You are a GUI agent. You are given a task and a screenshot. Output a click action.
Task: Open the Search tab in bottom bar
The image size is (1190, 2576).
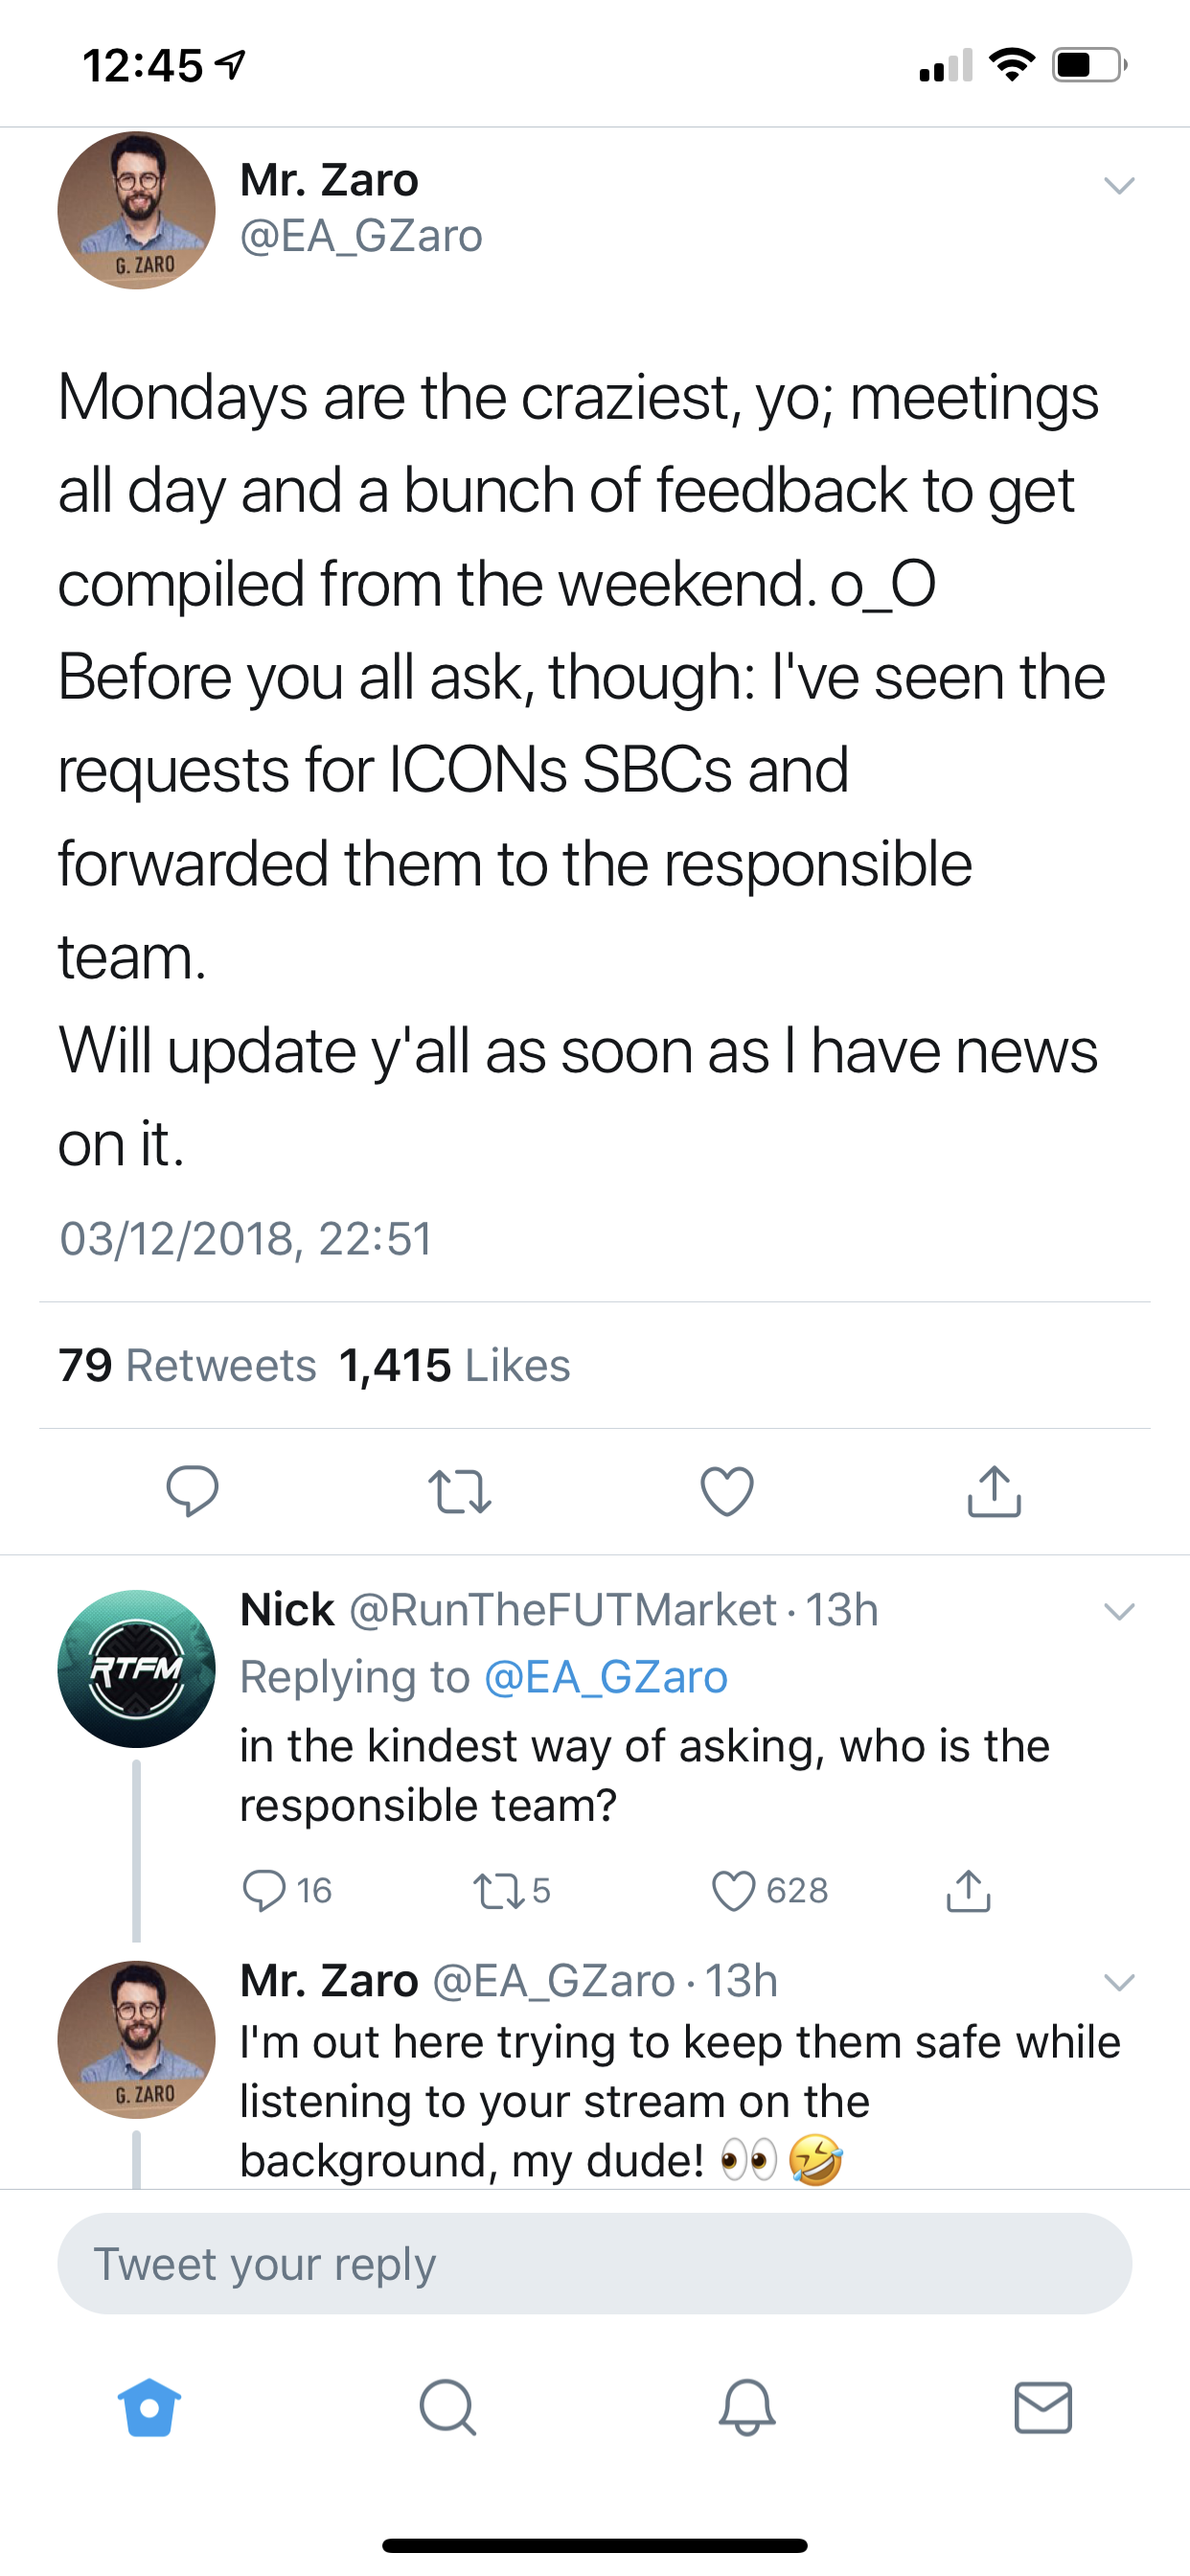[x=447, y=2407]
